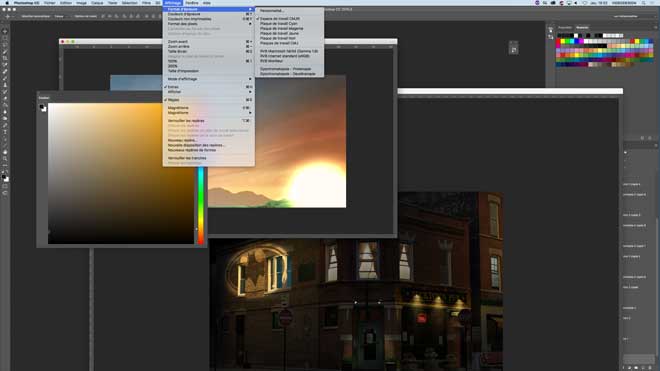Select the Crop tool
The height and width of the screenshot is (371, 660).
[x=5, y=58]
